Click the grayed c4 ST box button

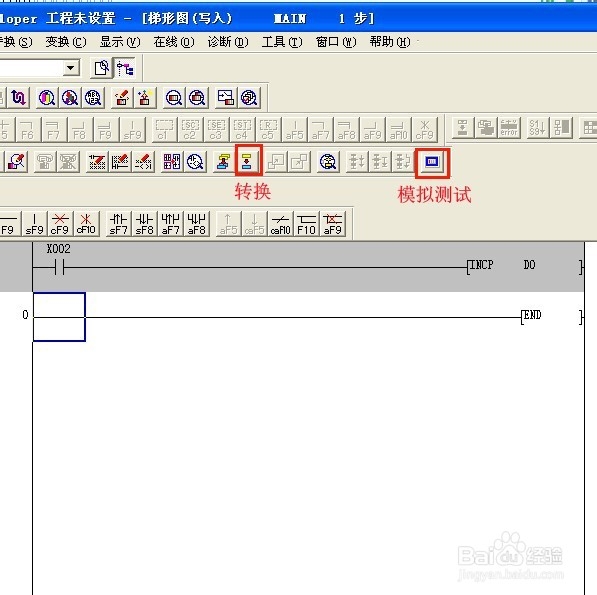[242, 129]
